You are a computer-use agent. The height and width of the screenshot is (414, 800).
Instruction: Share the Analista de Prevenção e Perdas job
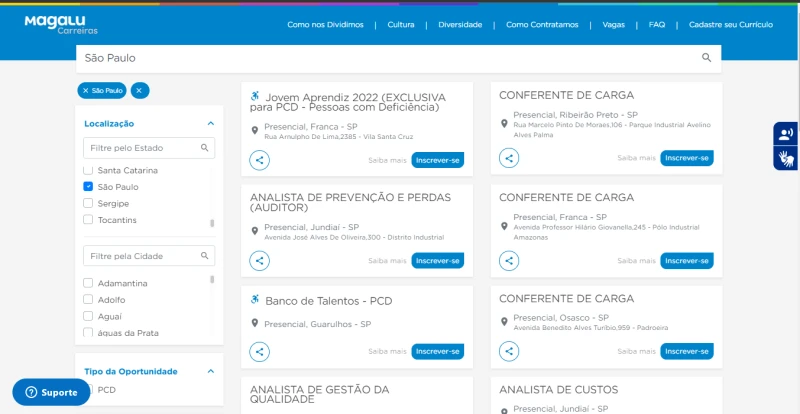coord(259,261)
